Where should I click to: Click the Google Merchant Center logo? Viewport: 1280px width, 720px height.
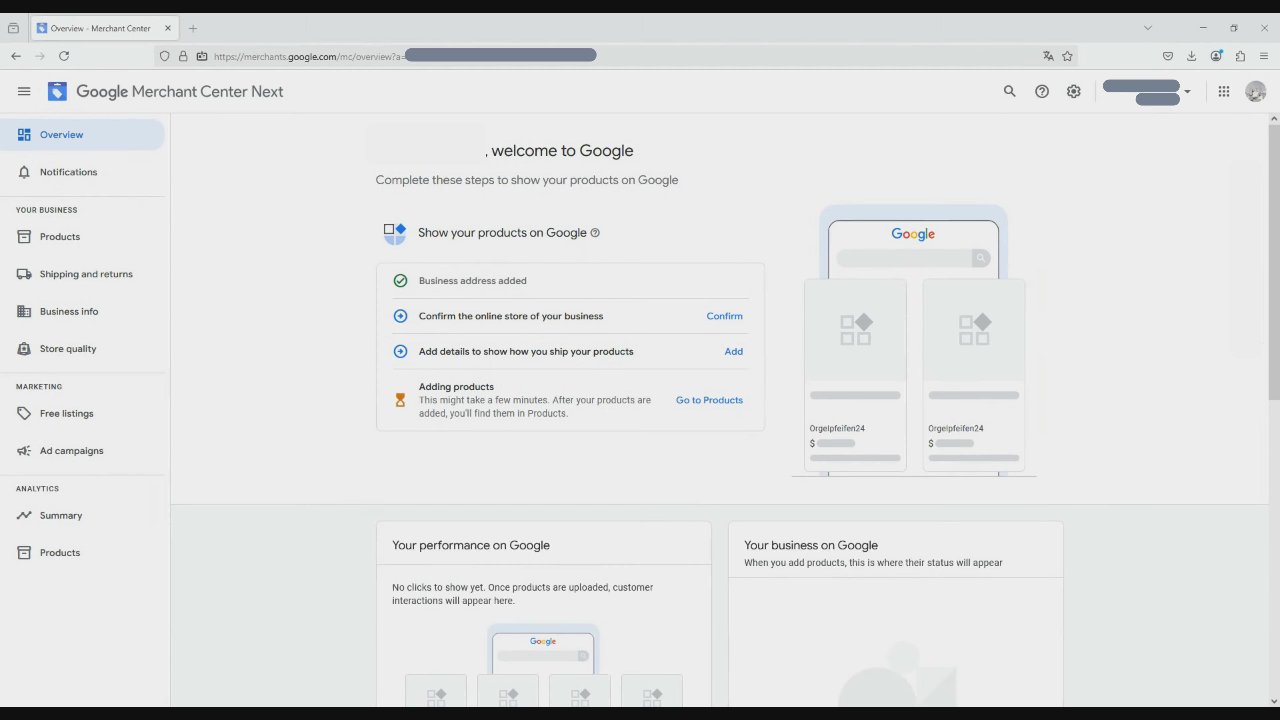[165, 91]
